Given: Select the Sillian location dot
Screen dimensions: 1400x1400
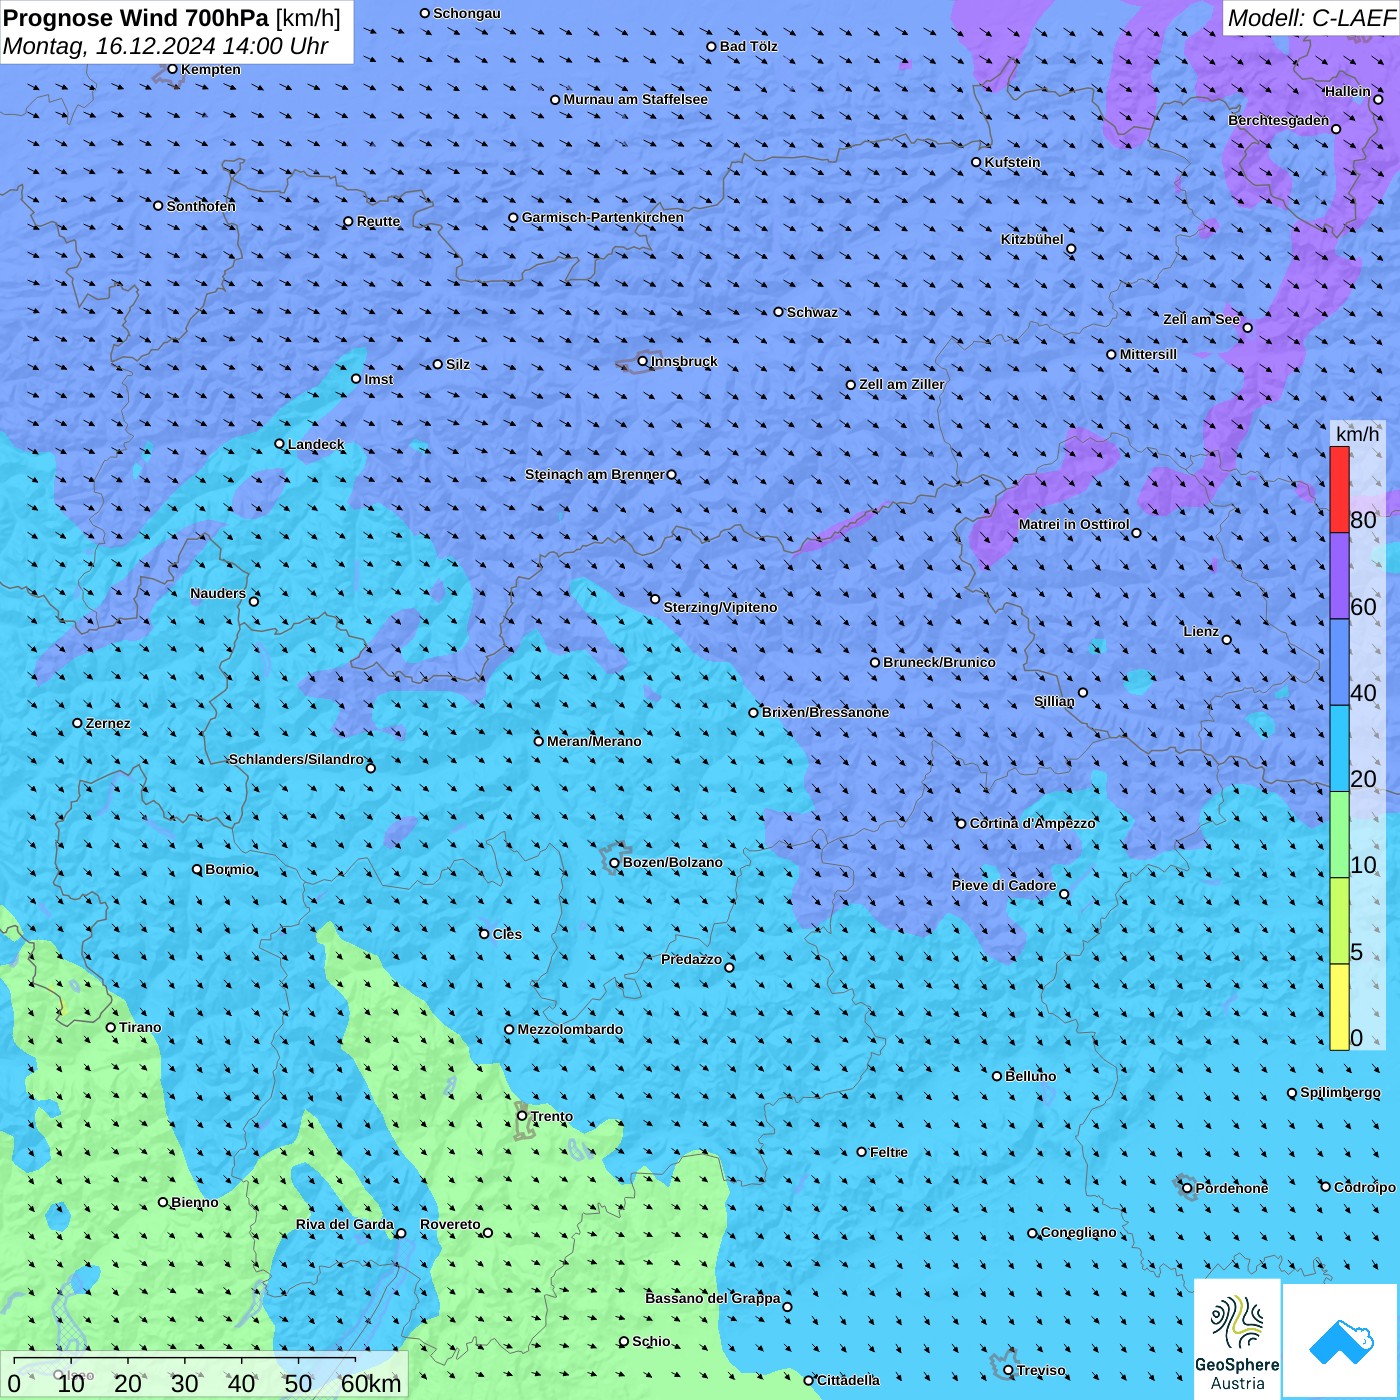Looking at the screenshot, I should pos(1083,692).
